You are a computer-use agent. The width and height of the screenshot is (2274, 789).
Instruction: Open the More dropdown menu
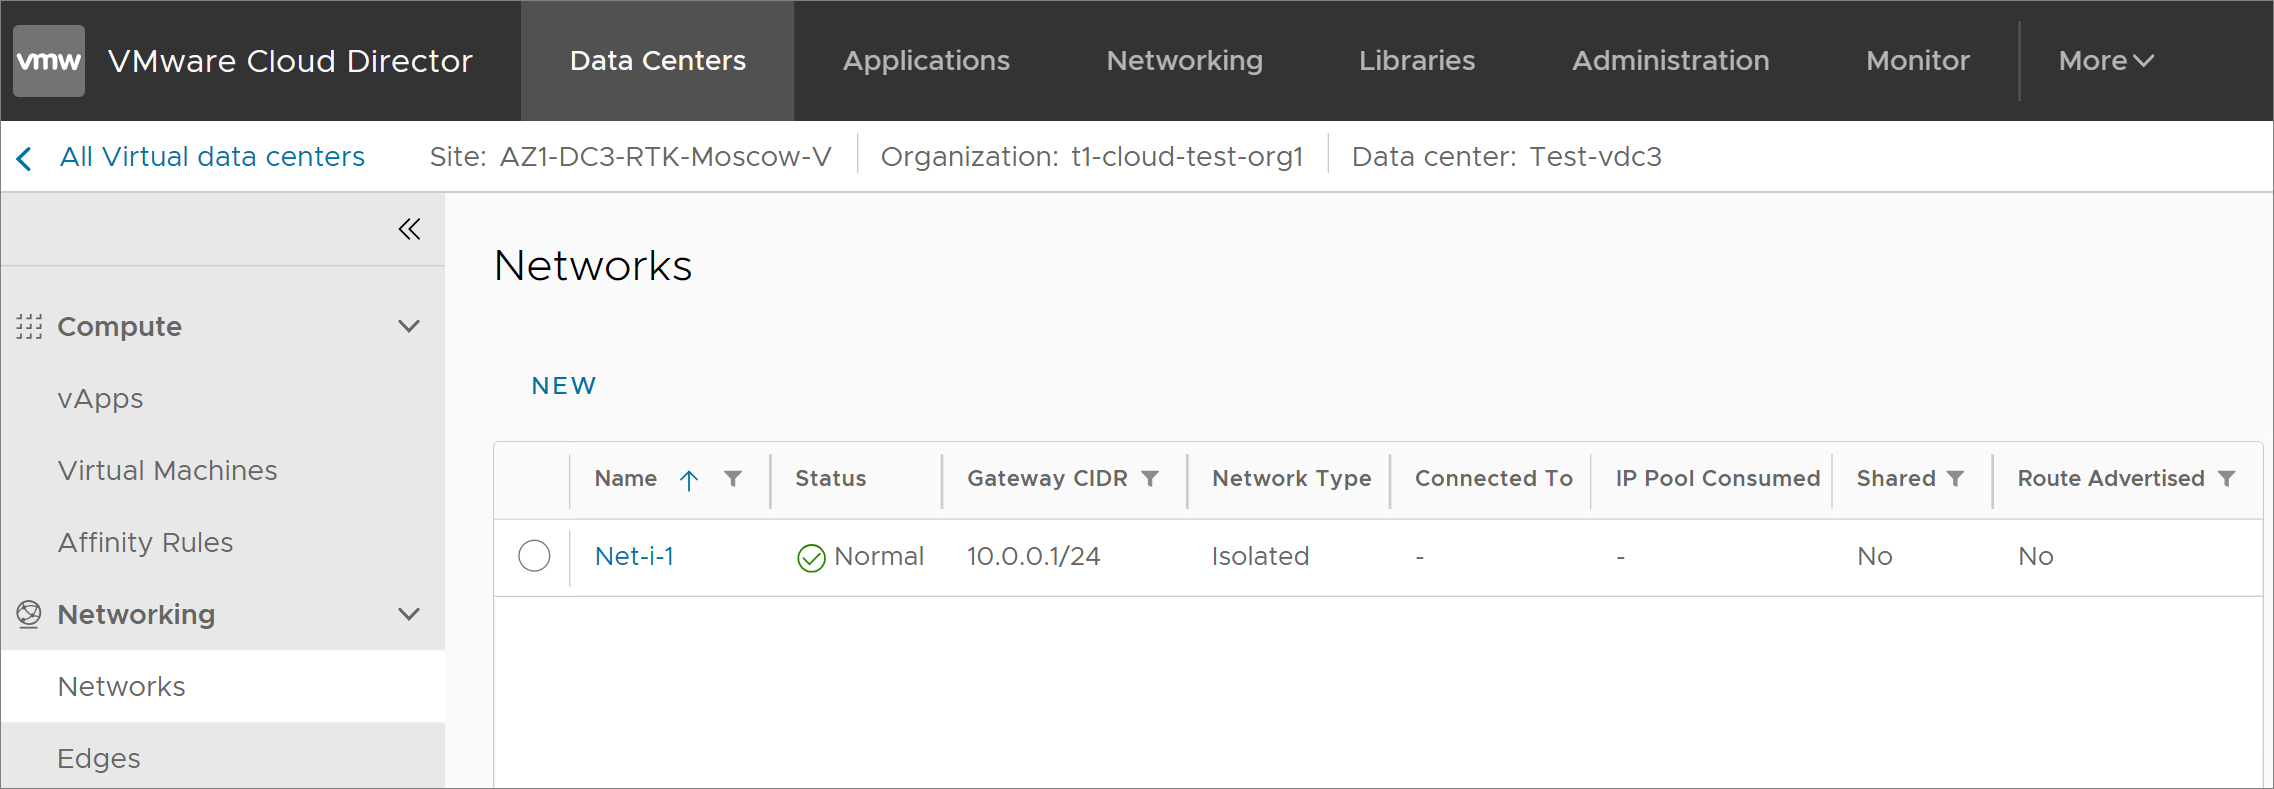pos(2106,61)
